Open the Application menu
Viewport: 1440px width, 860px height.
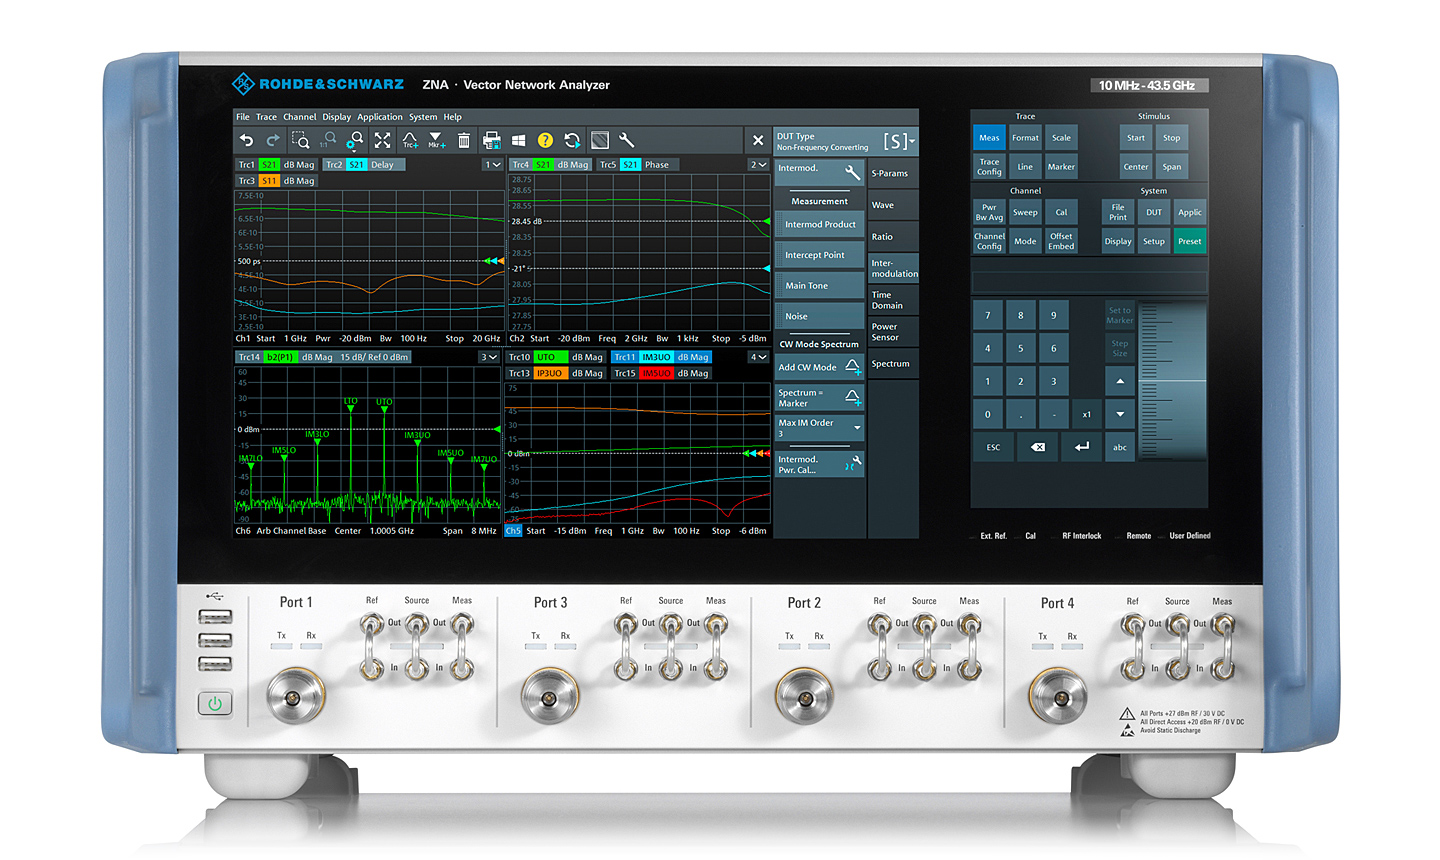[380, 117]
